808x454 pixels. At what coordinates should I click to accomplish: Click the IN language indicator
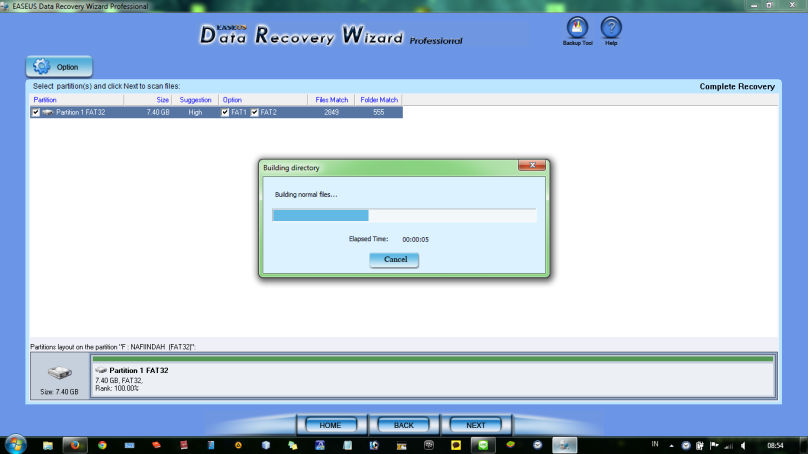(655, 444)
